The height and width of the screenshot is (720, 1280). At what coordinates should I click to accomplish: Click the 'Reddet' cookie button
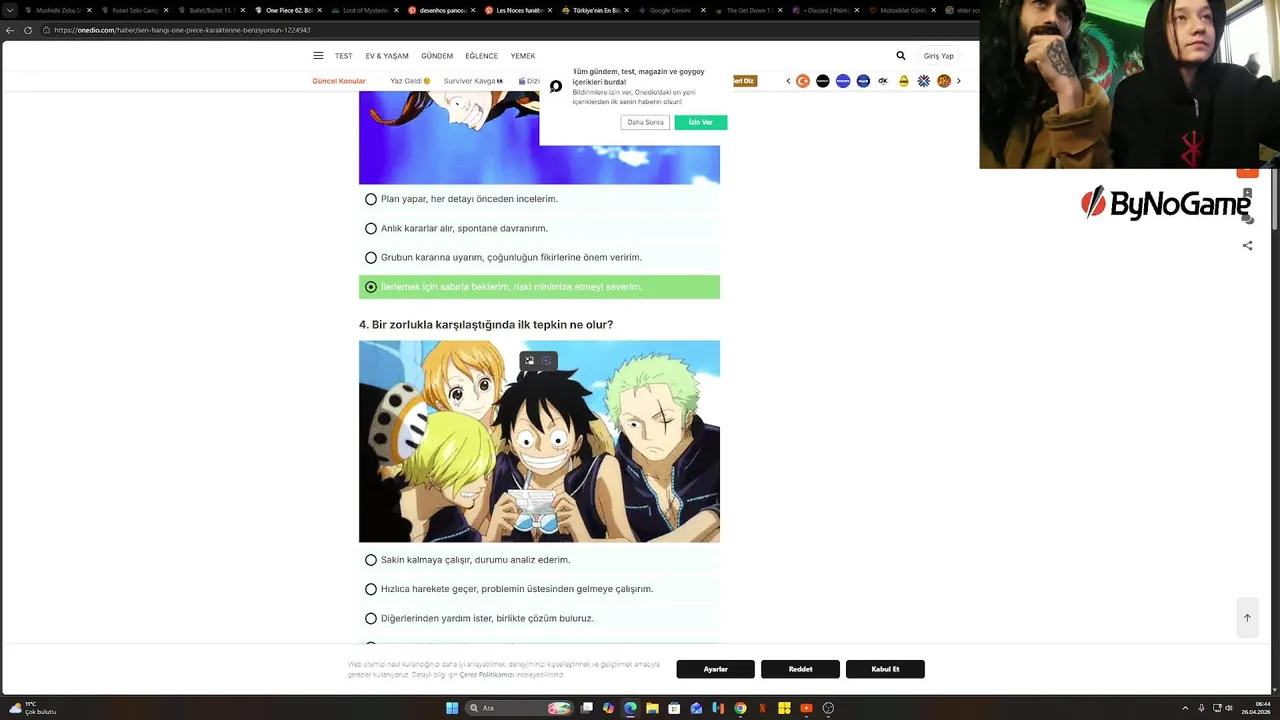(x=800, y=669)
